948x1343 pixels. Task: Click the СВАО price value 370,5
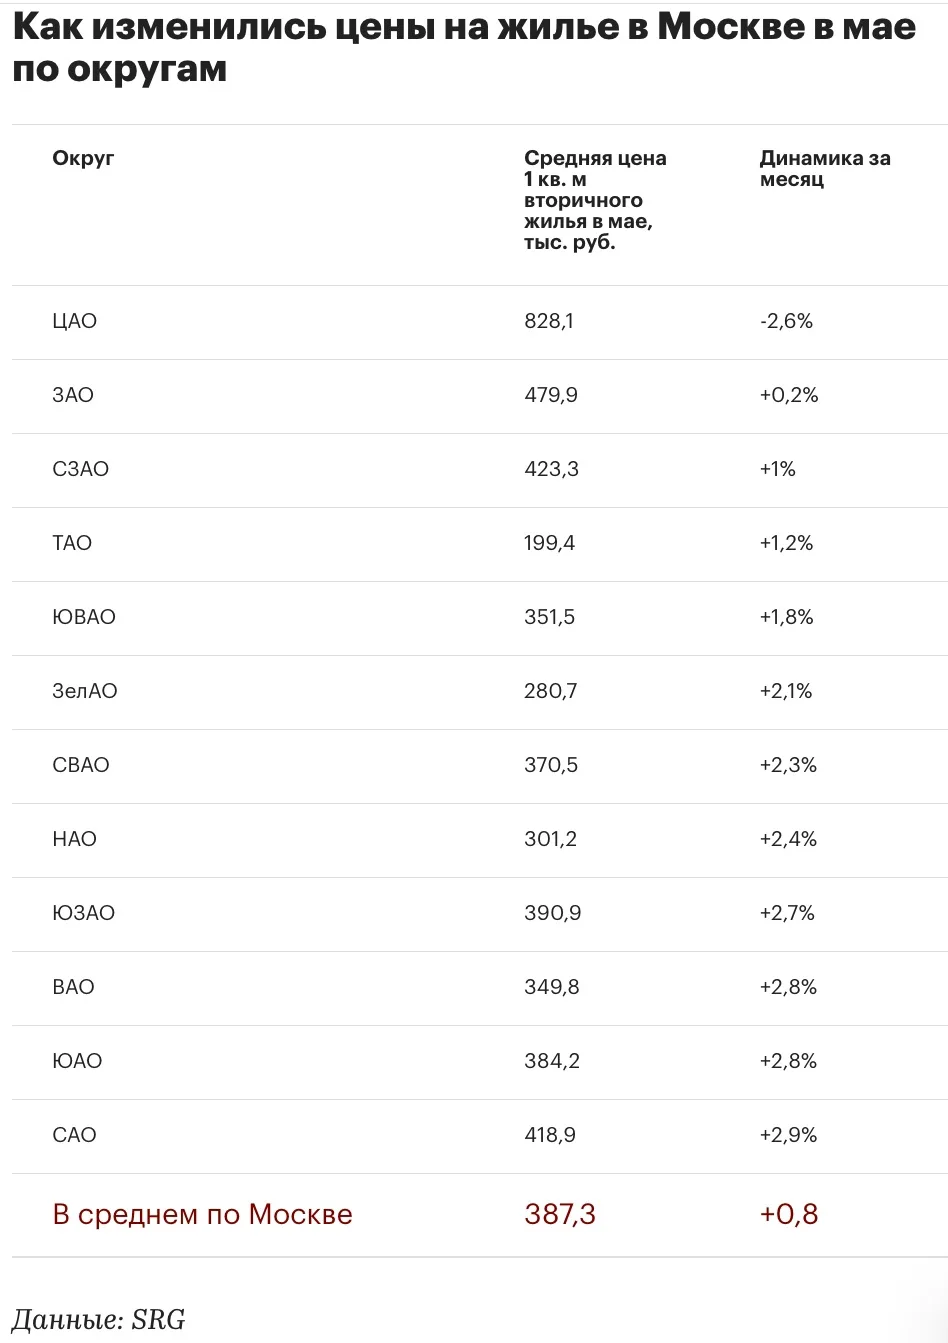551,765
